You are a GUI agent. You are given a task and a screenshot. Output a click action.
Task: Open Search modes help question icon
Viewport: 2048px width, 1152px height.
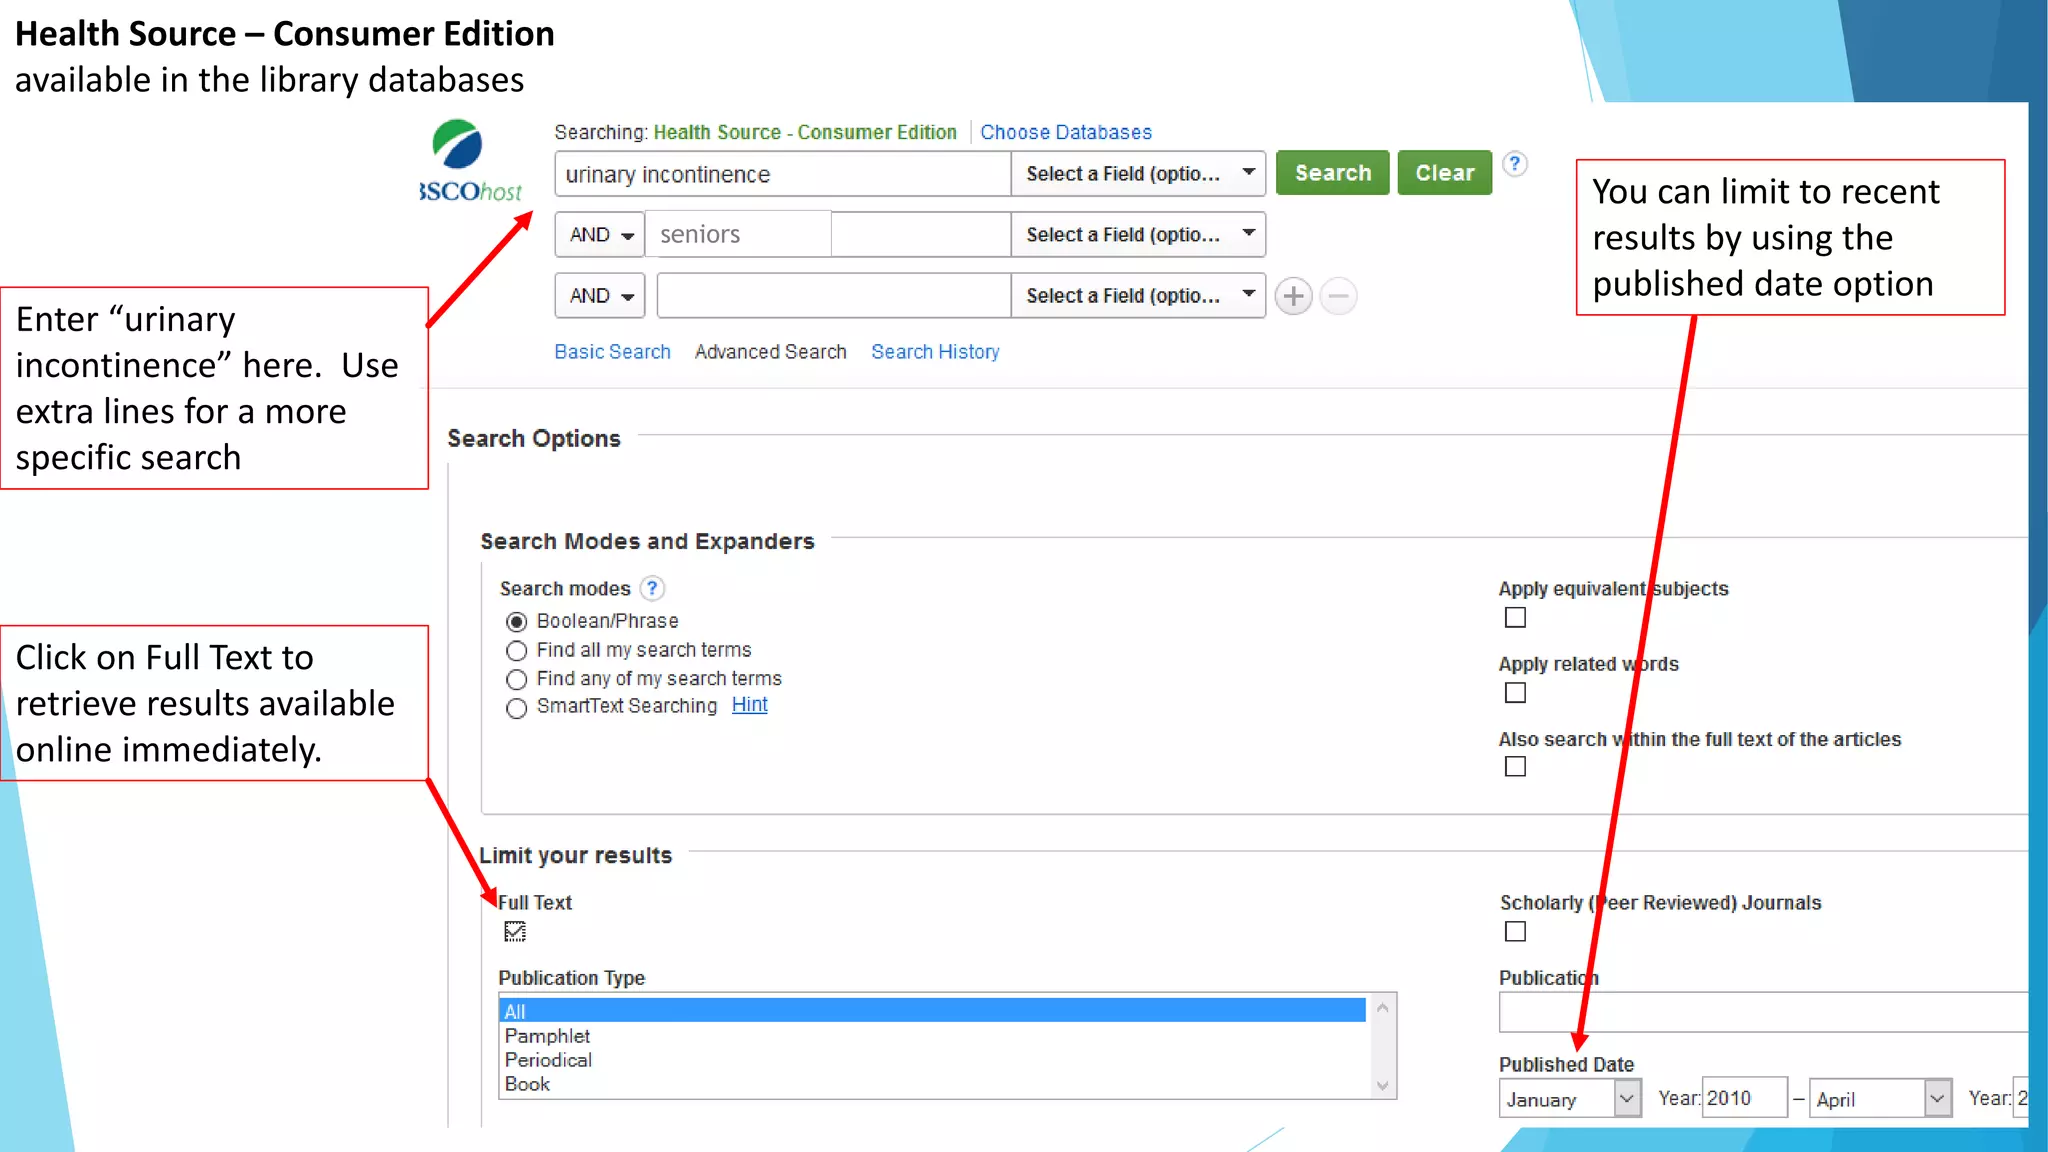652,588
